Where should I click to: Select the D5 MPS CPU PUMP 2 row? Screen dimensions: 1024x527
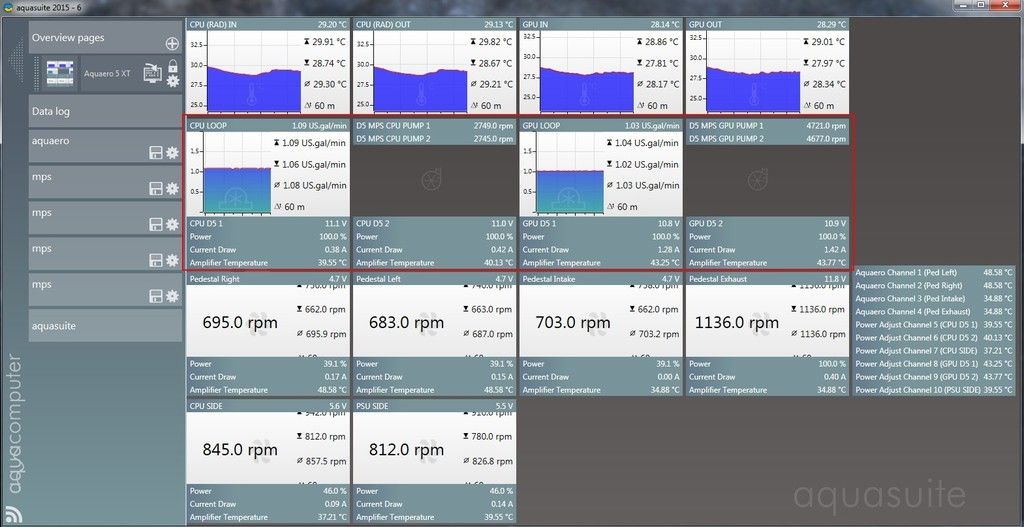tap(434, 138)
